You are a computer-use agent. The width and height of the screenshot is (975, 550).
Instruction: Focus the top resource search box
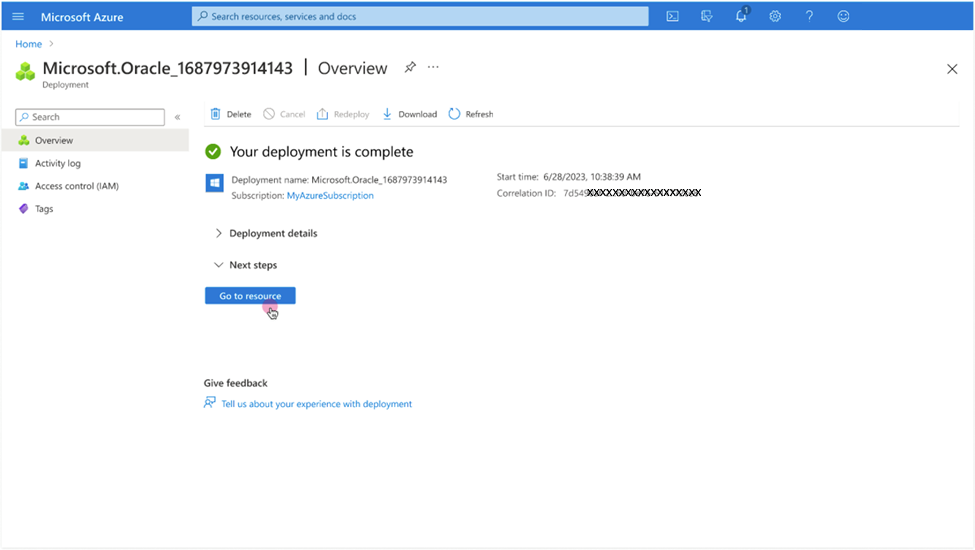point(420,17)
